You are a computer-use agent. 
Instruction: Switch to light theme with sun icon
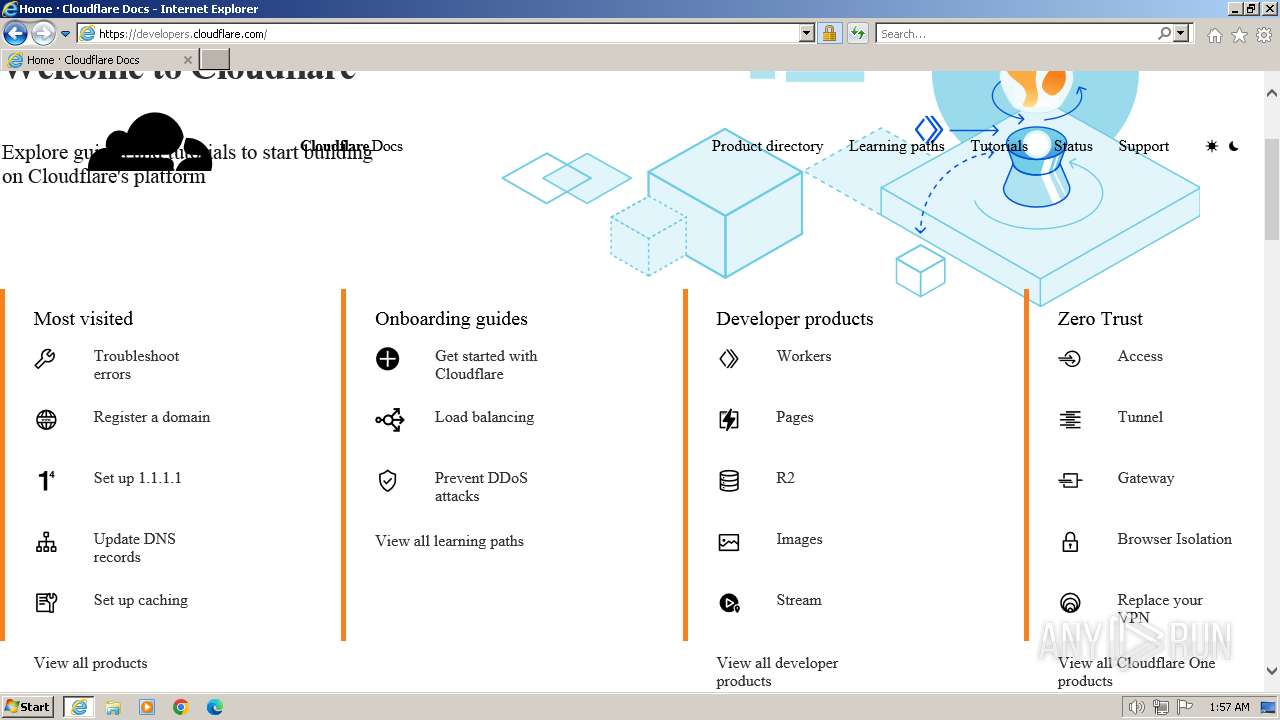pos(1212,146)
